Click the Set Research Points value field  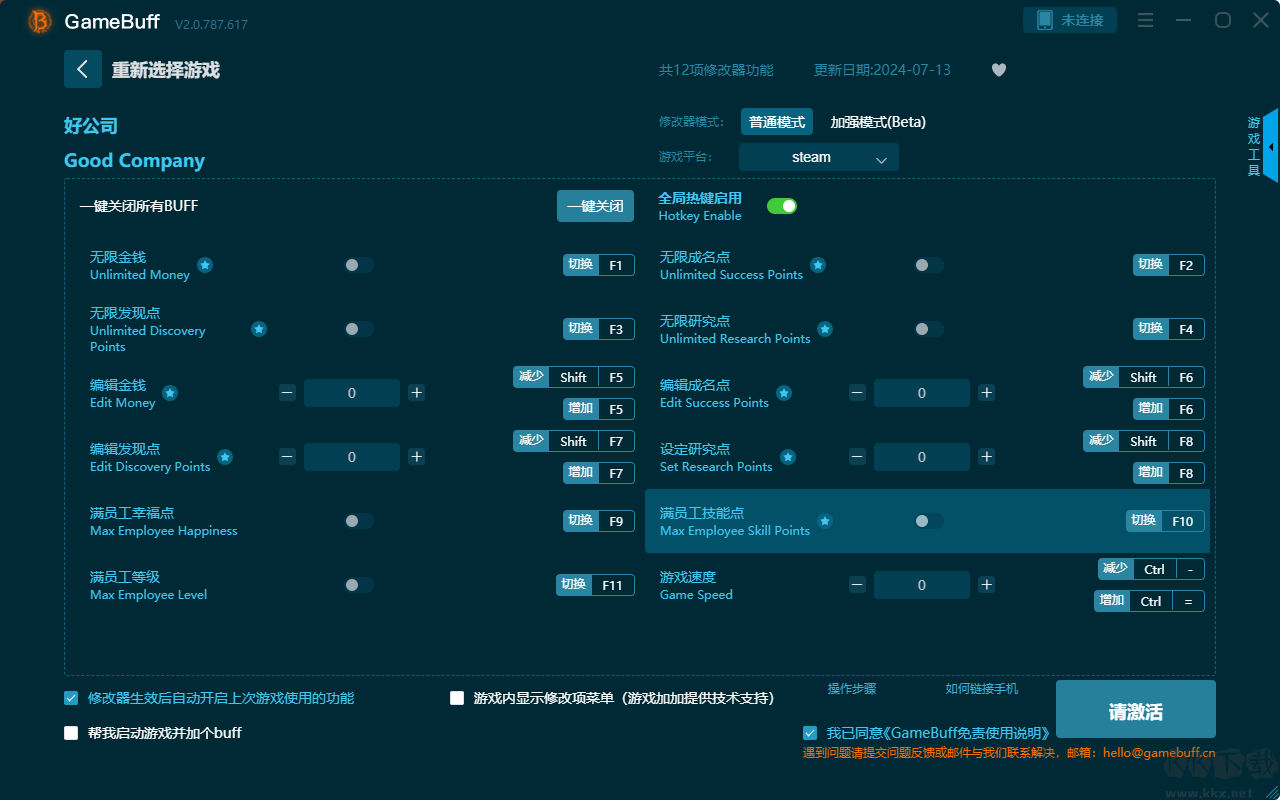922,457
